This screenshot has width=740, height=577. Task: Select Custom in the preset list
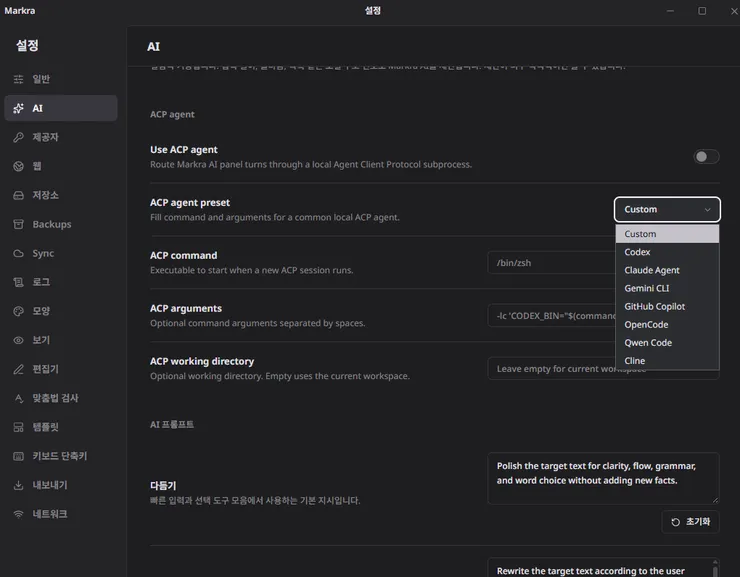click(667, 234)
